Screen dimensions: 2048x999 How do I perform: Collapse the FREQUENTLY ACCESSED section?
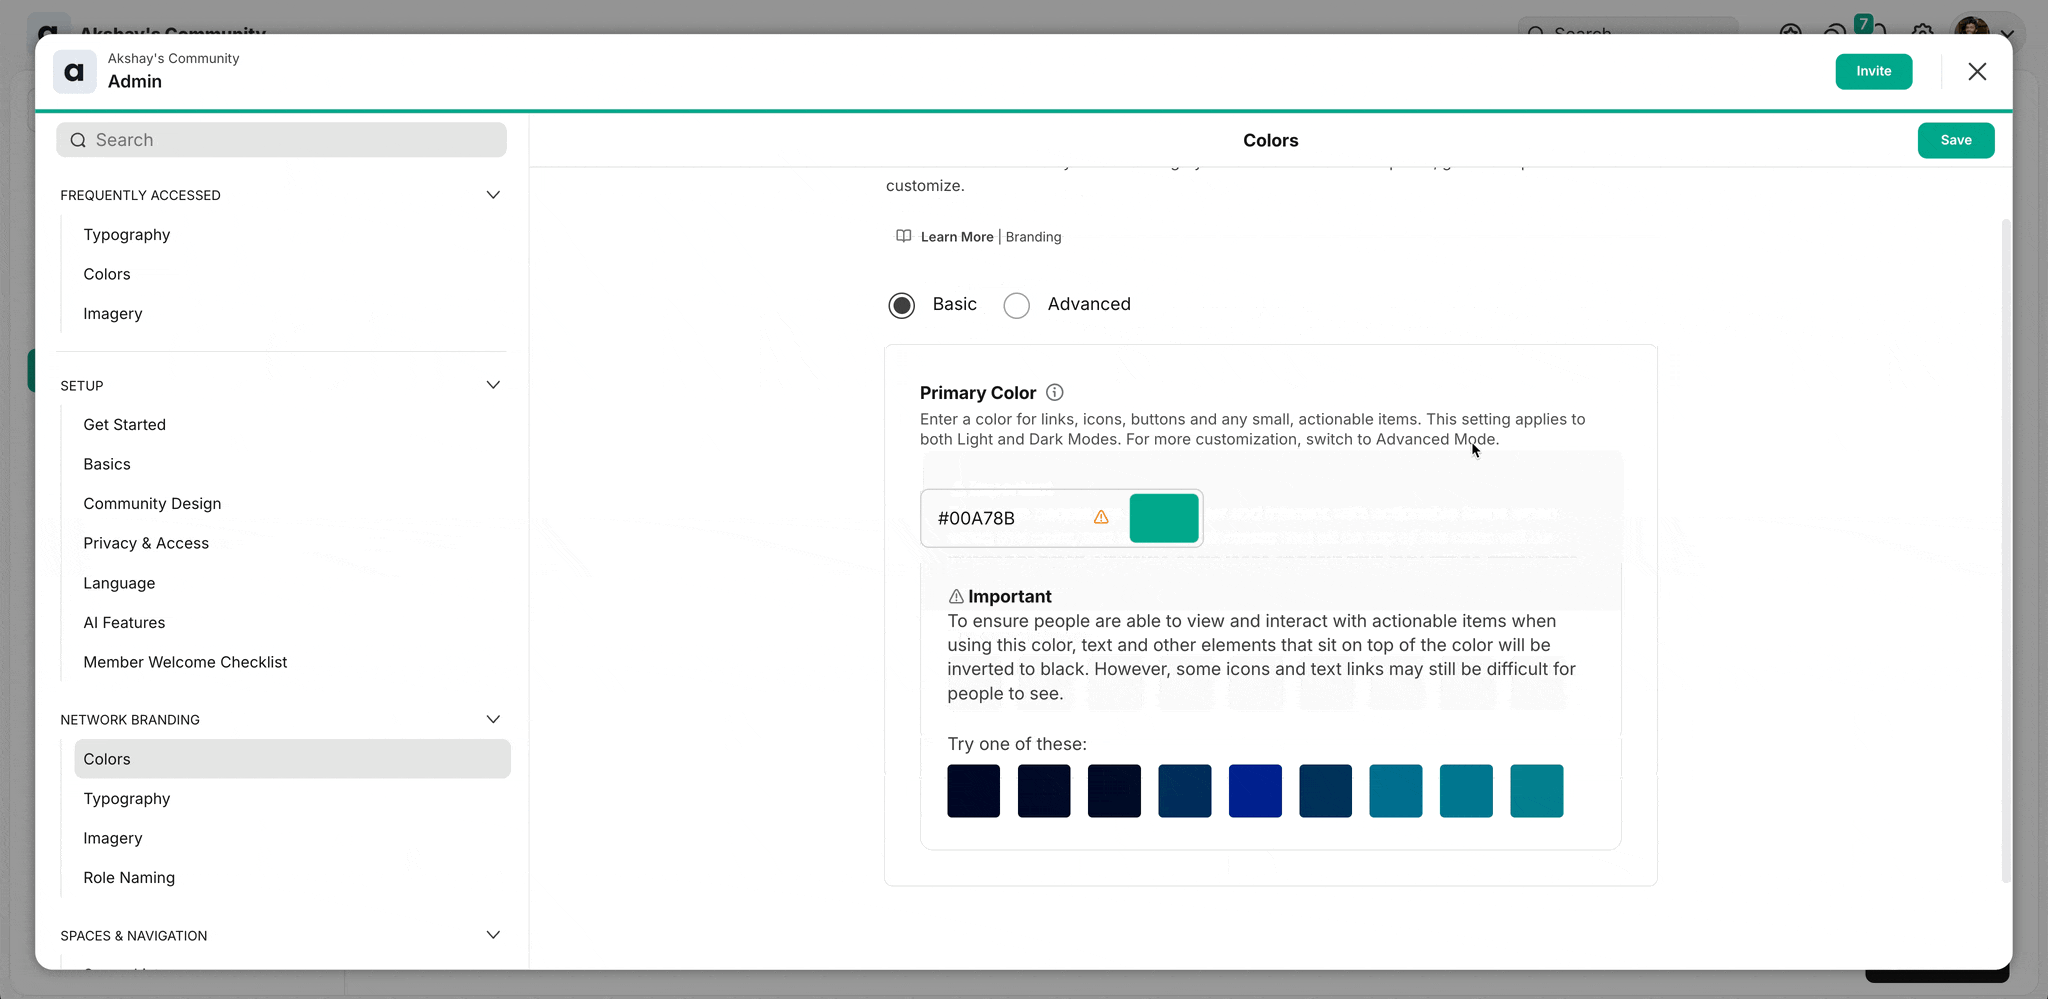point(493,195)
